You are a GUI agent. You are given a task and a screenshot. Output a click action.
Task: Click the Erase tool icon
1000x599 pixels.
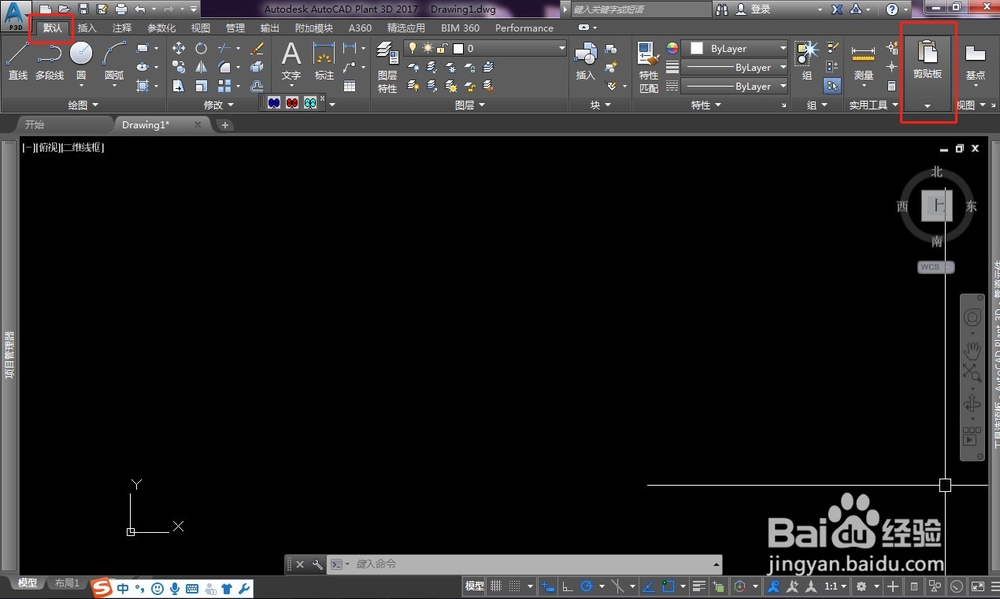tap(257, 48)
